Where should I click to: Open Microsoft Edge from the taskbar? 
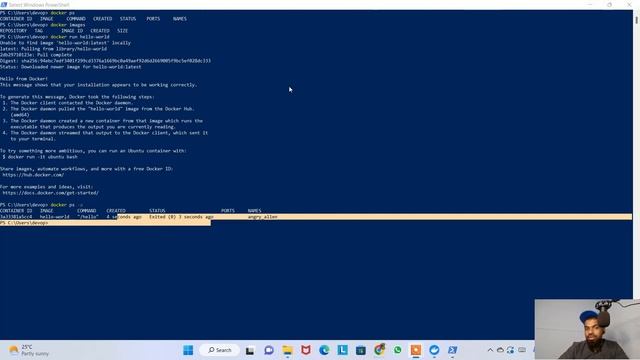324,350
